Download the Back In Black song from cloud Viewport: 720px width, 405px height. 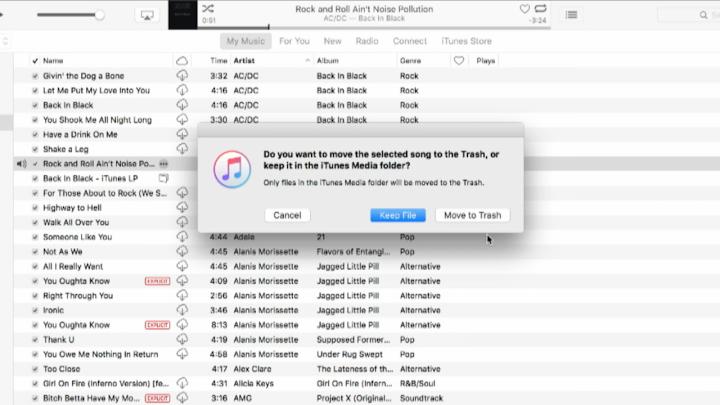point(182,105)
